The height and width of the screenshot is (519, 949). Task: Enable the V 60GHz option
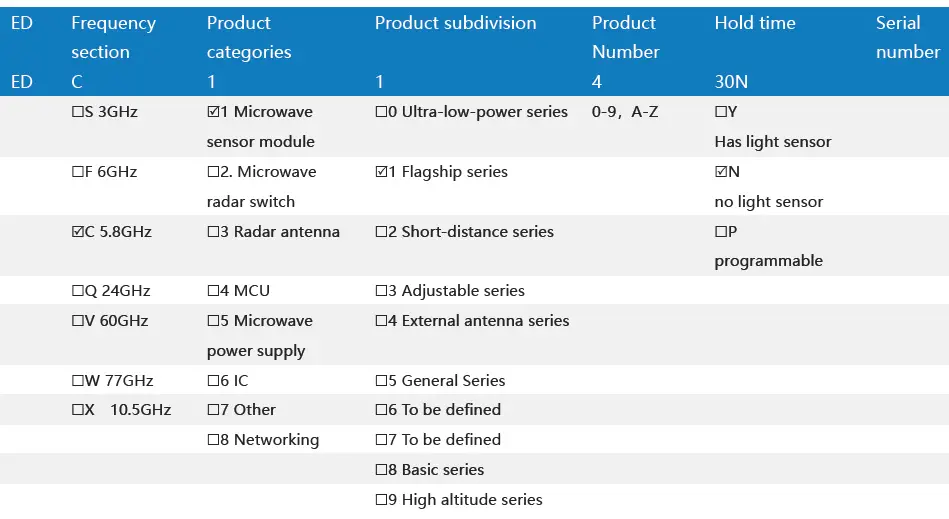(x=77, y=321)
